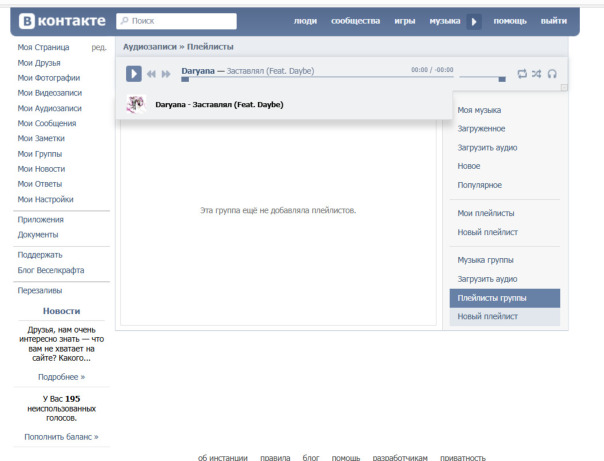Toggle repeat mode in the player
Screen dimensions: 604x461
pyautogui.click(x=522, y=74)
